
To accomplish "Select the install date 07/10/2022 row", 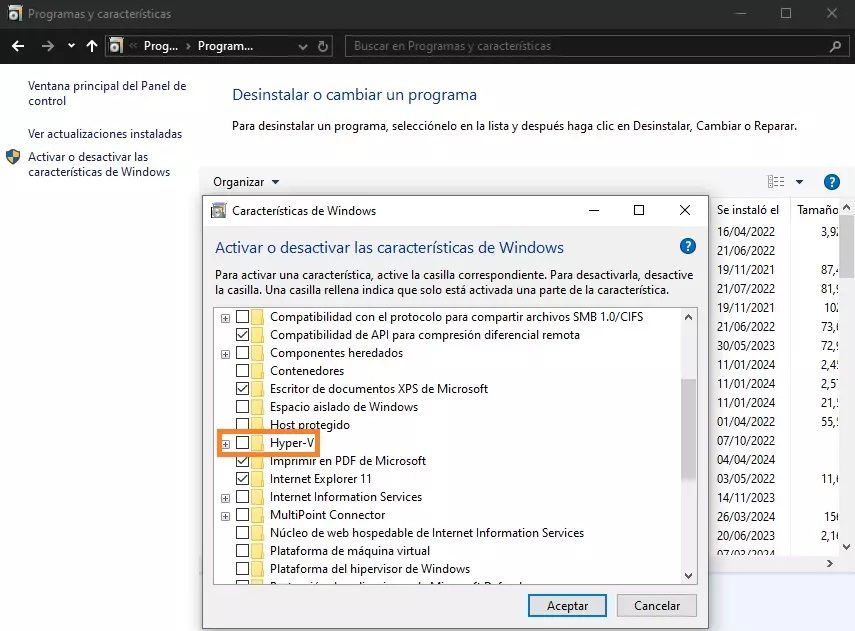I will 745,440.
